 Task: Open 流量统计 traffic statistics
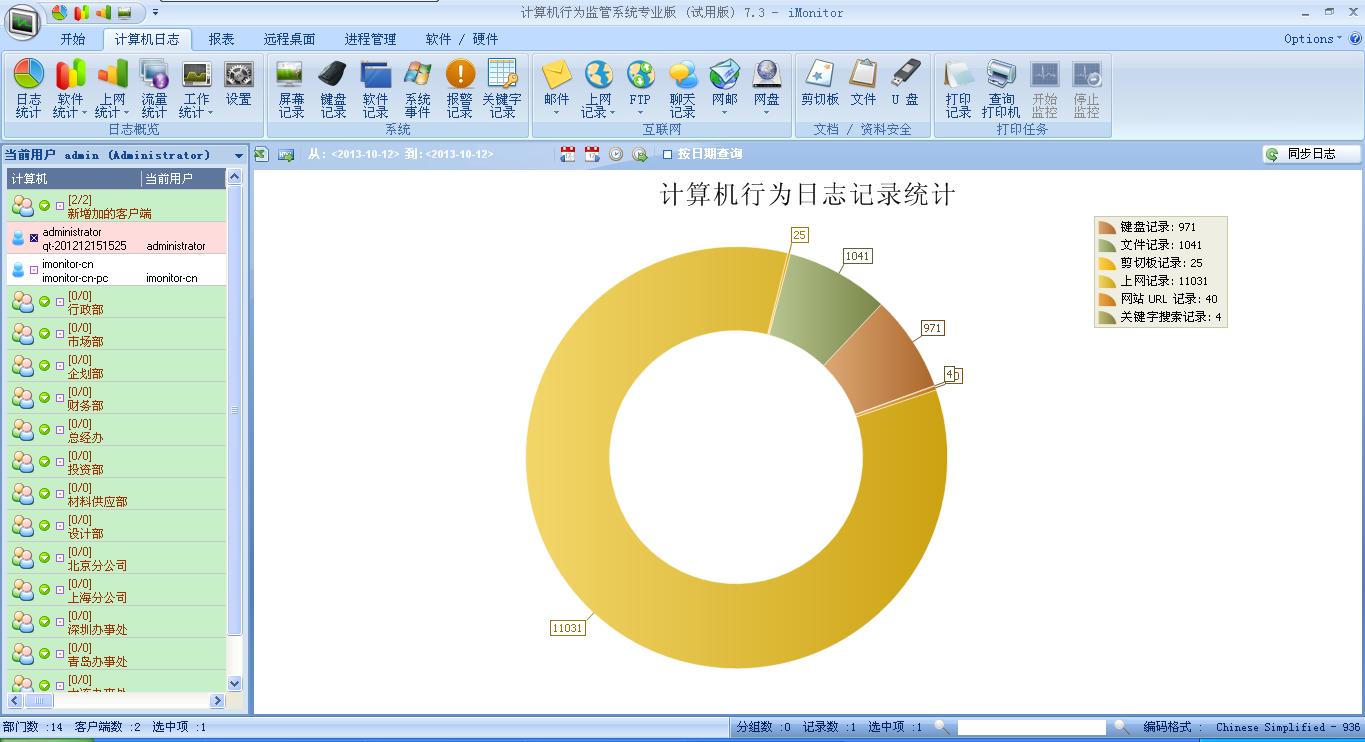(154, 88)
